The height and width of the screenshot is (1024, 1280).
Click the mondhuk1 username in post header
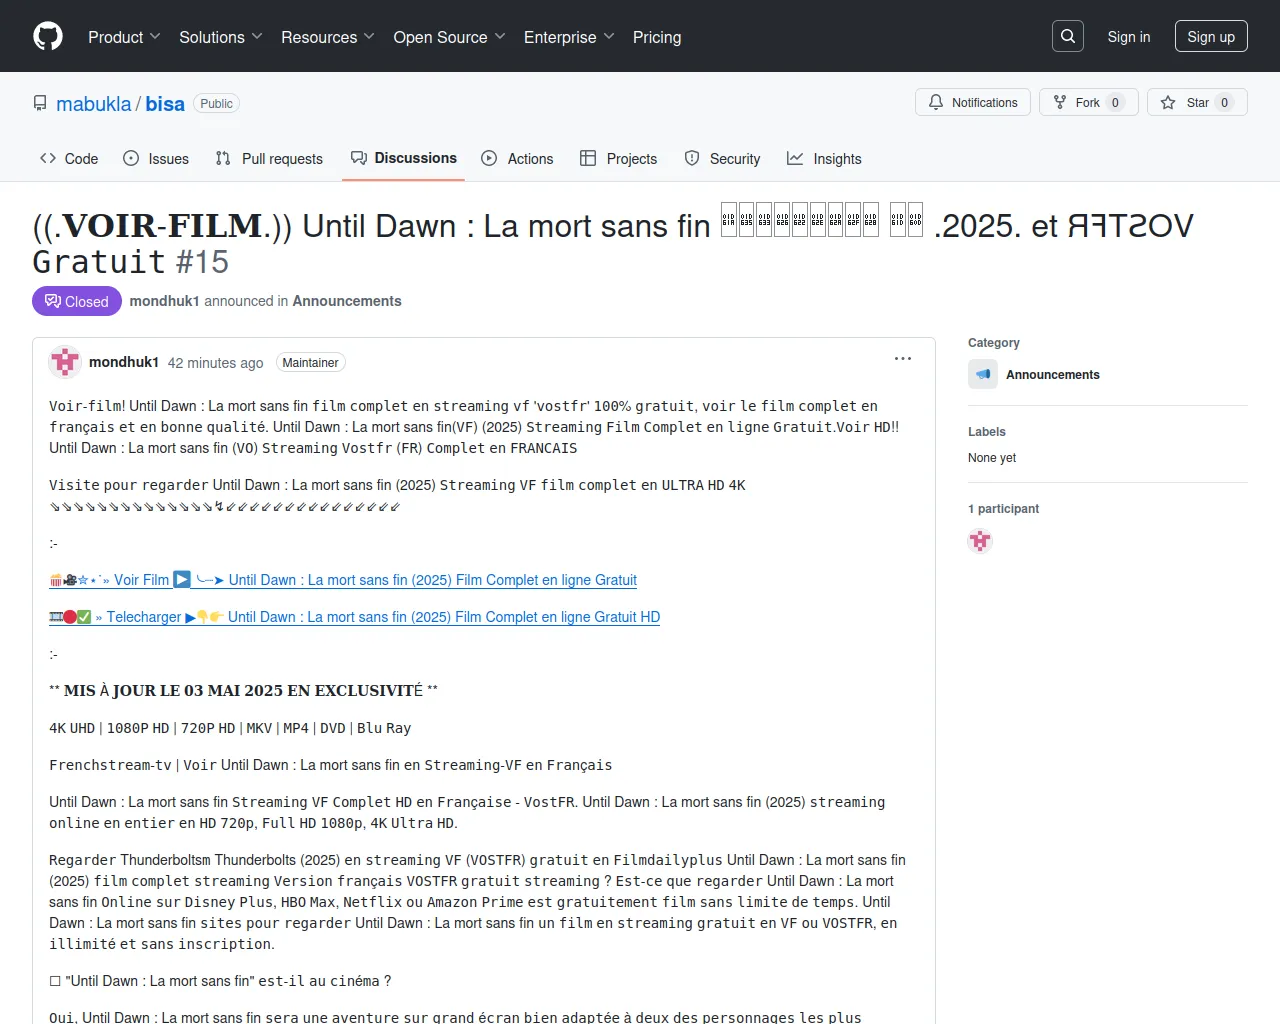point(124,362)
